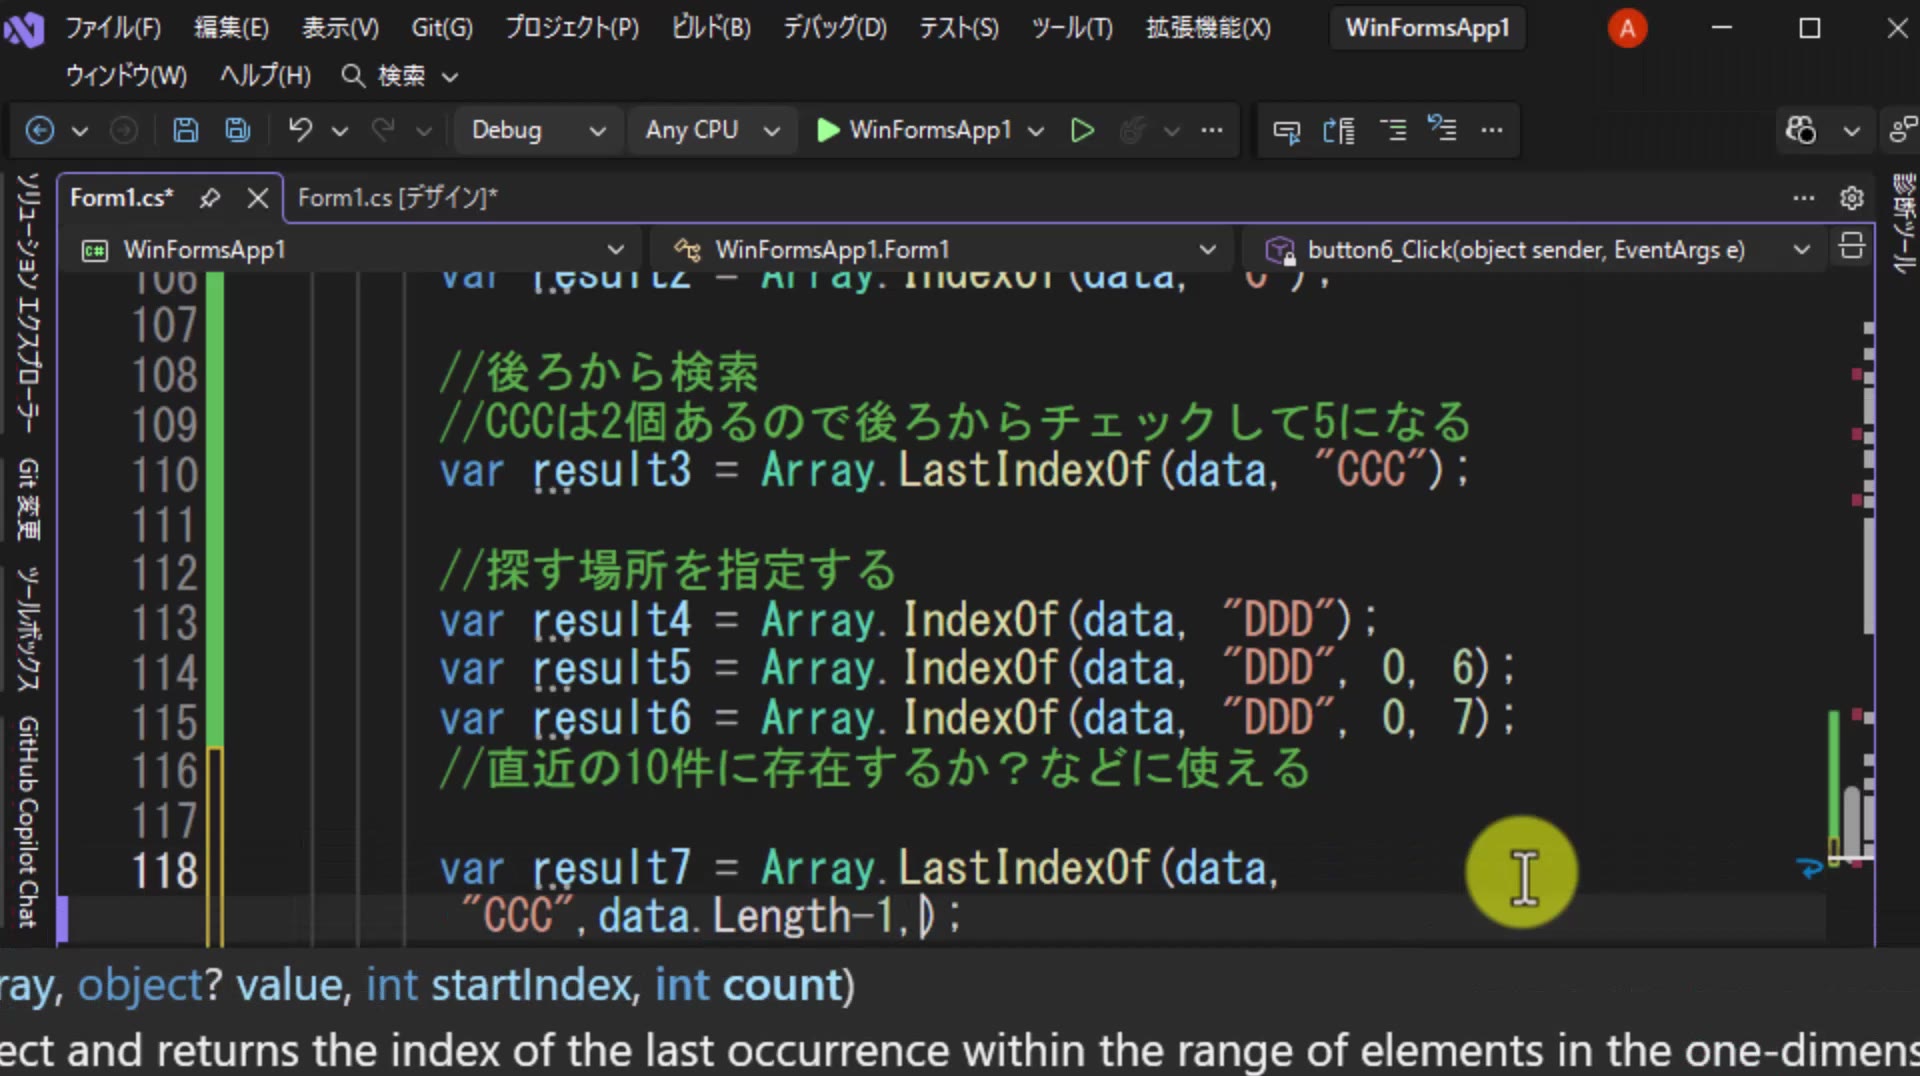
Task: Open the ウィンドウ(W) menu
Action: point(126,76)
